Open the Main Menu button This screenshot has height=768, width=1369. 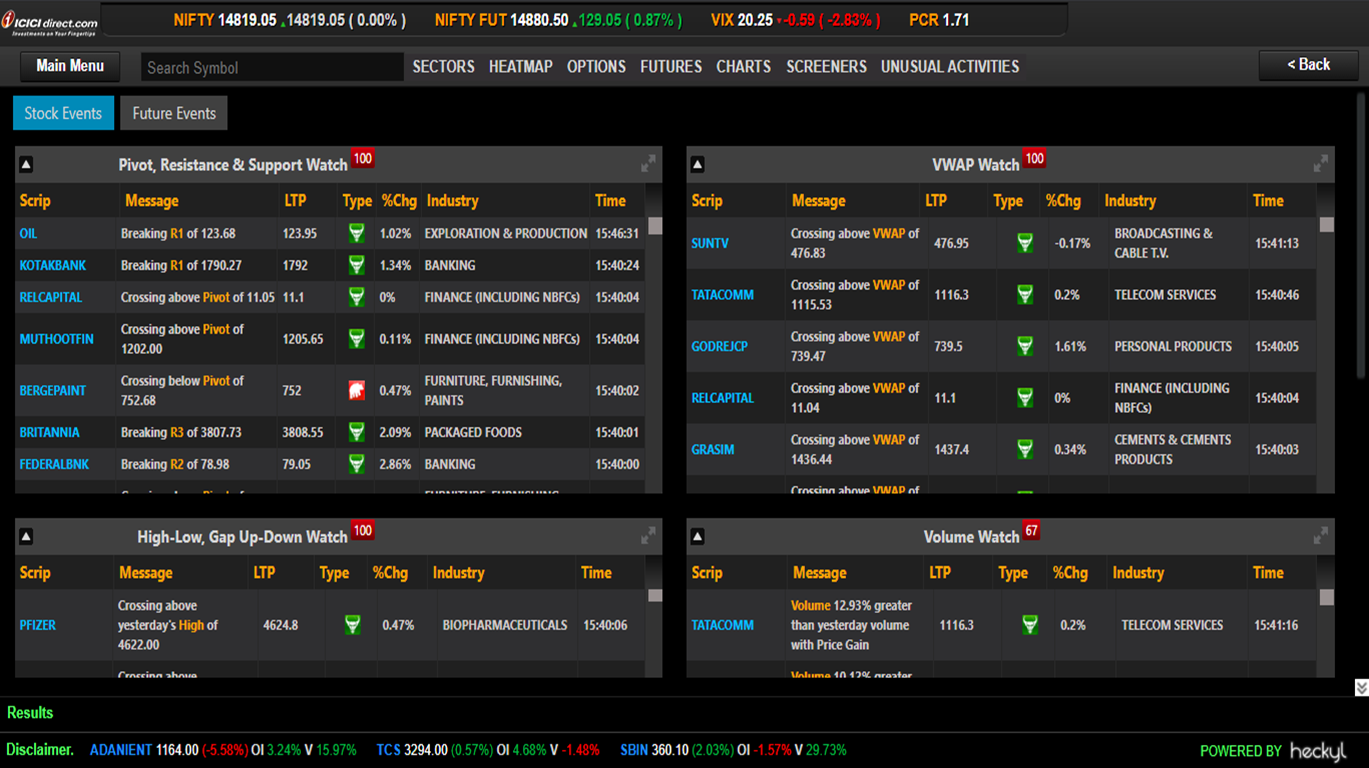[x=70, y=66]
